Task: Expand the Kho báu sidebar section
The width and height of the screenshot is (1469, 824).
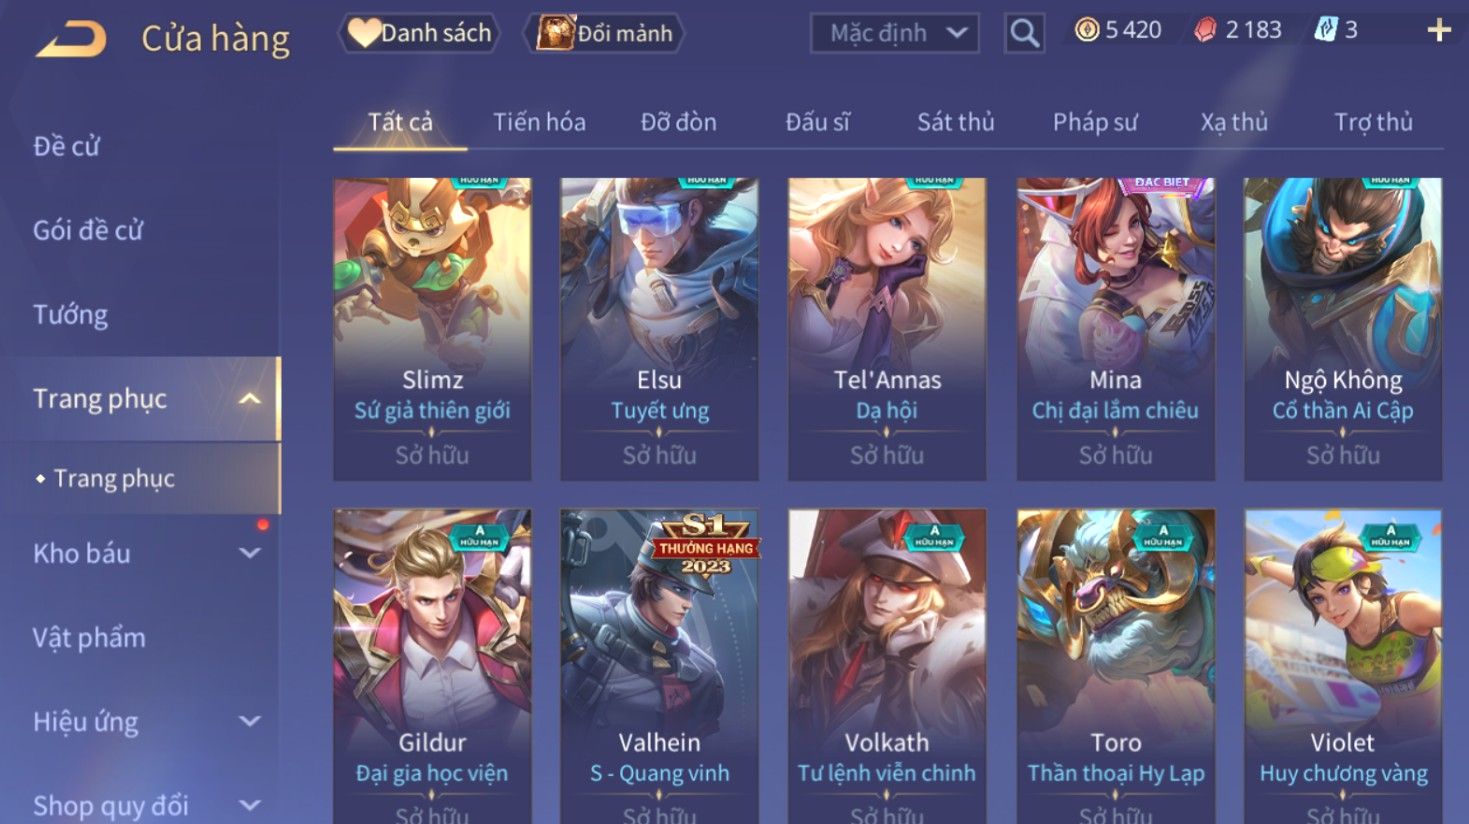Action: 250,553
